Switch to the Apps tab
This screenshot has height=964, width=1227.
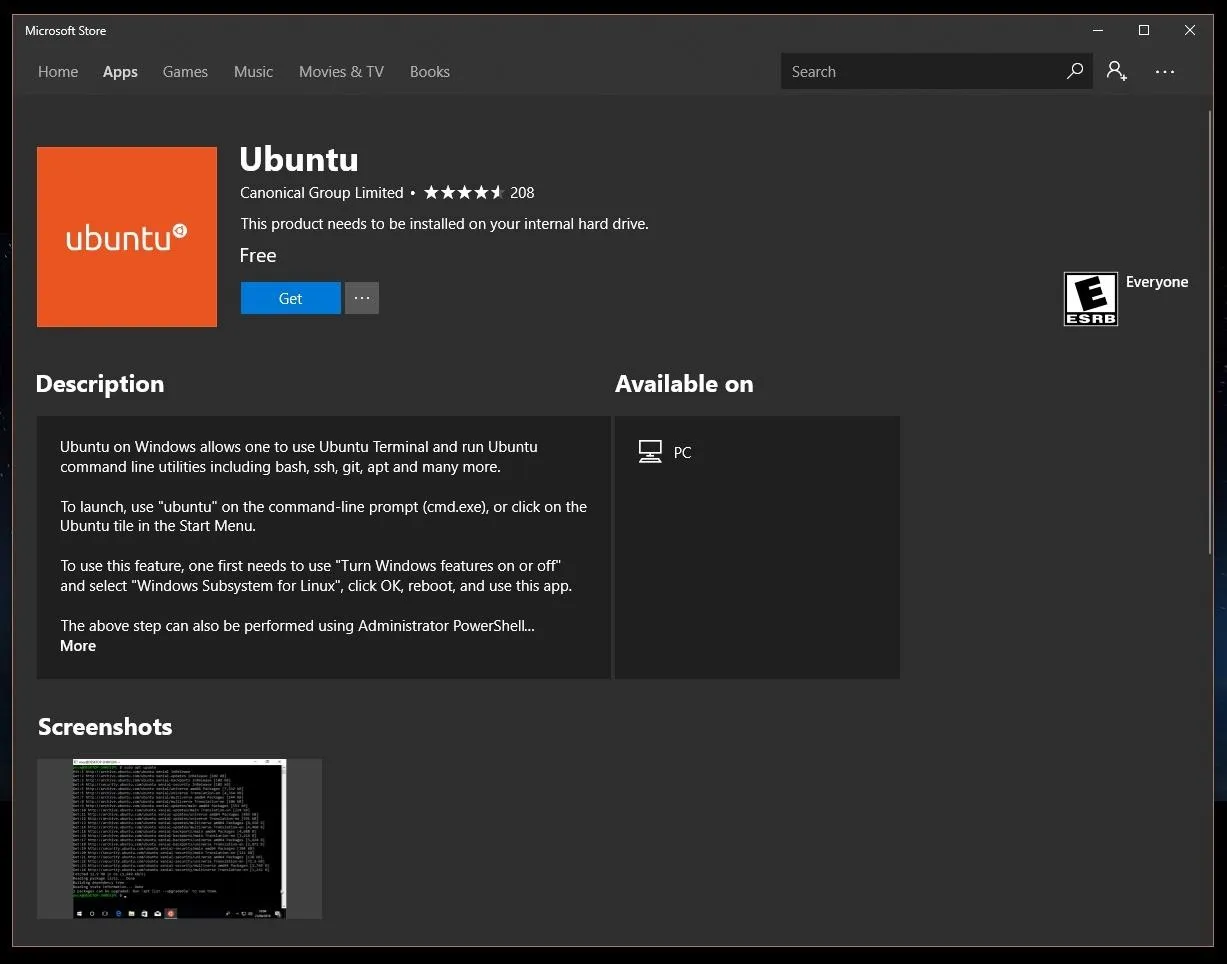coord(120,72)
